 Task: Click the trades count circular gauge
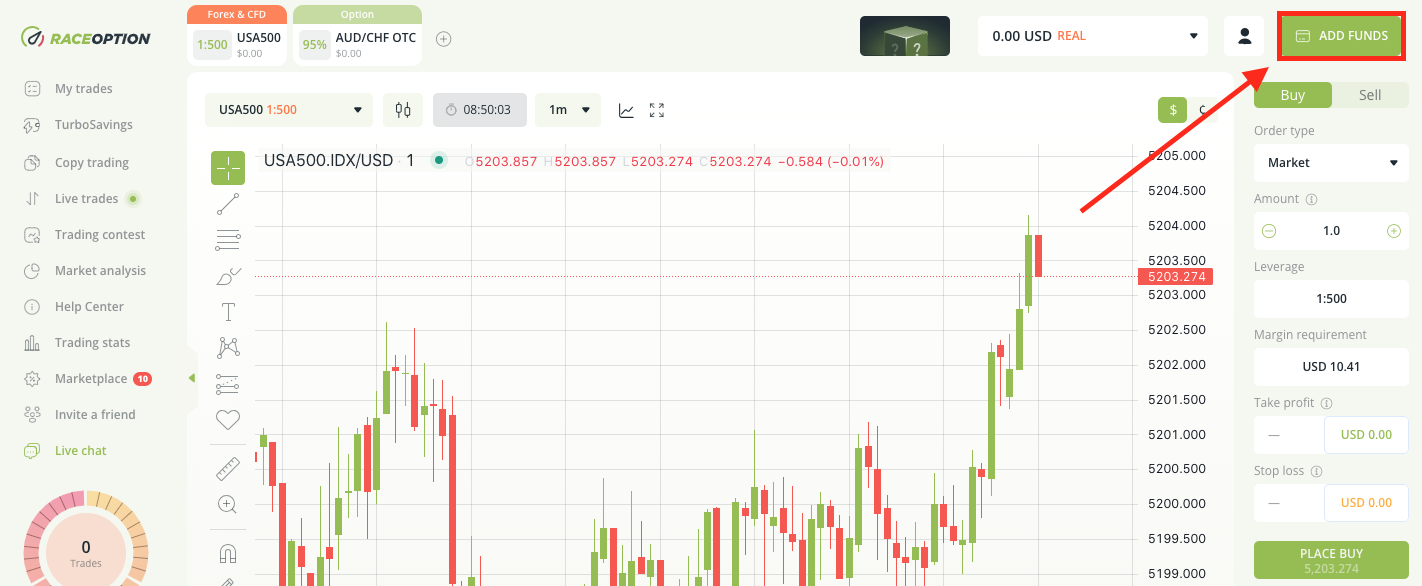pos(86,548)
